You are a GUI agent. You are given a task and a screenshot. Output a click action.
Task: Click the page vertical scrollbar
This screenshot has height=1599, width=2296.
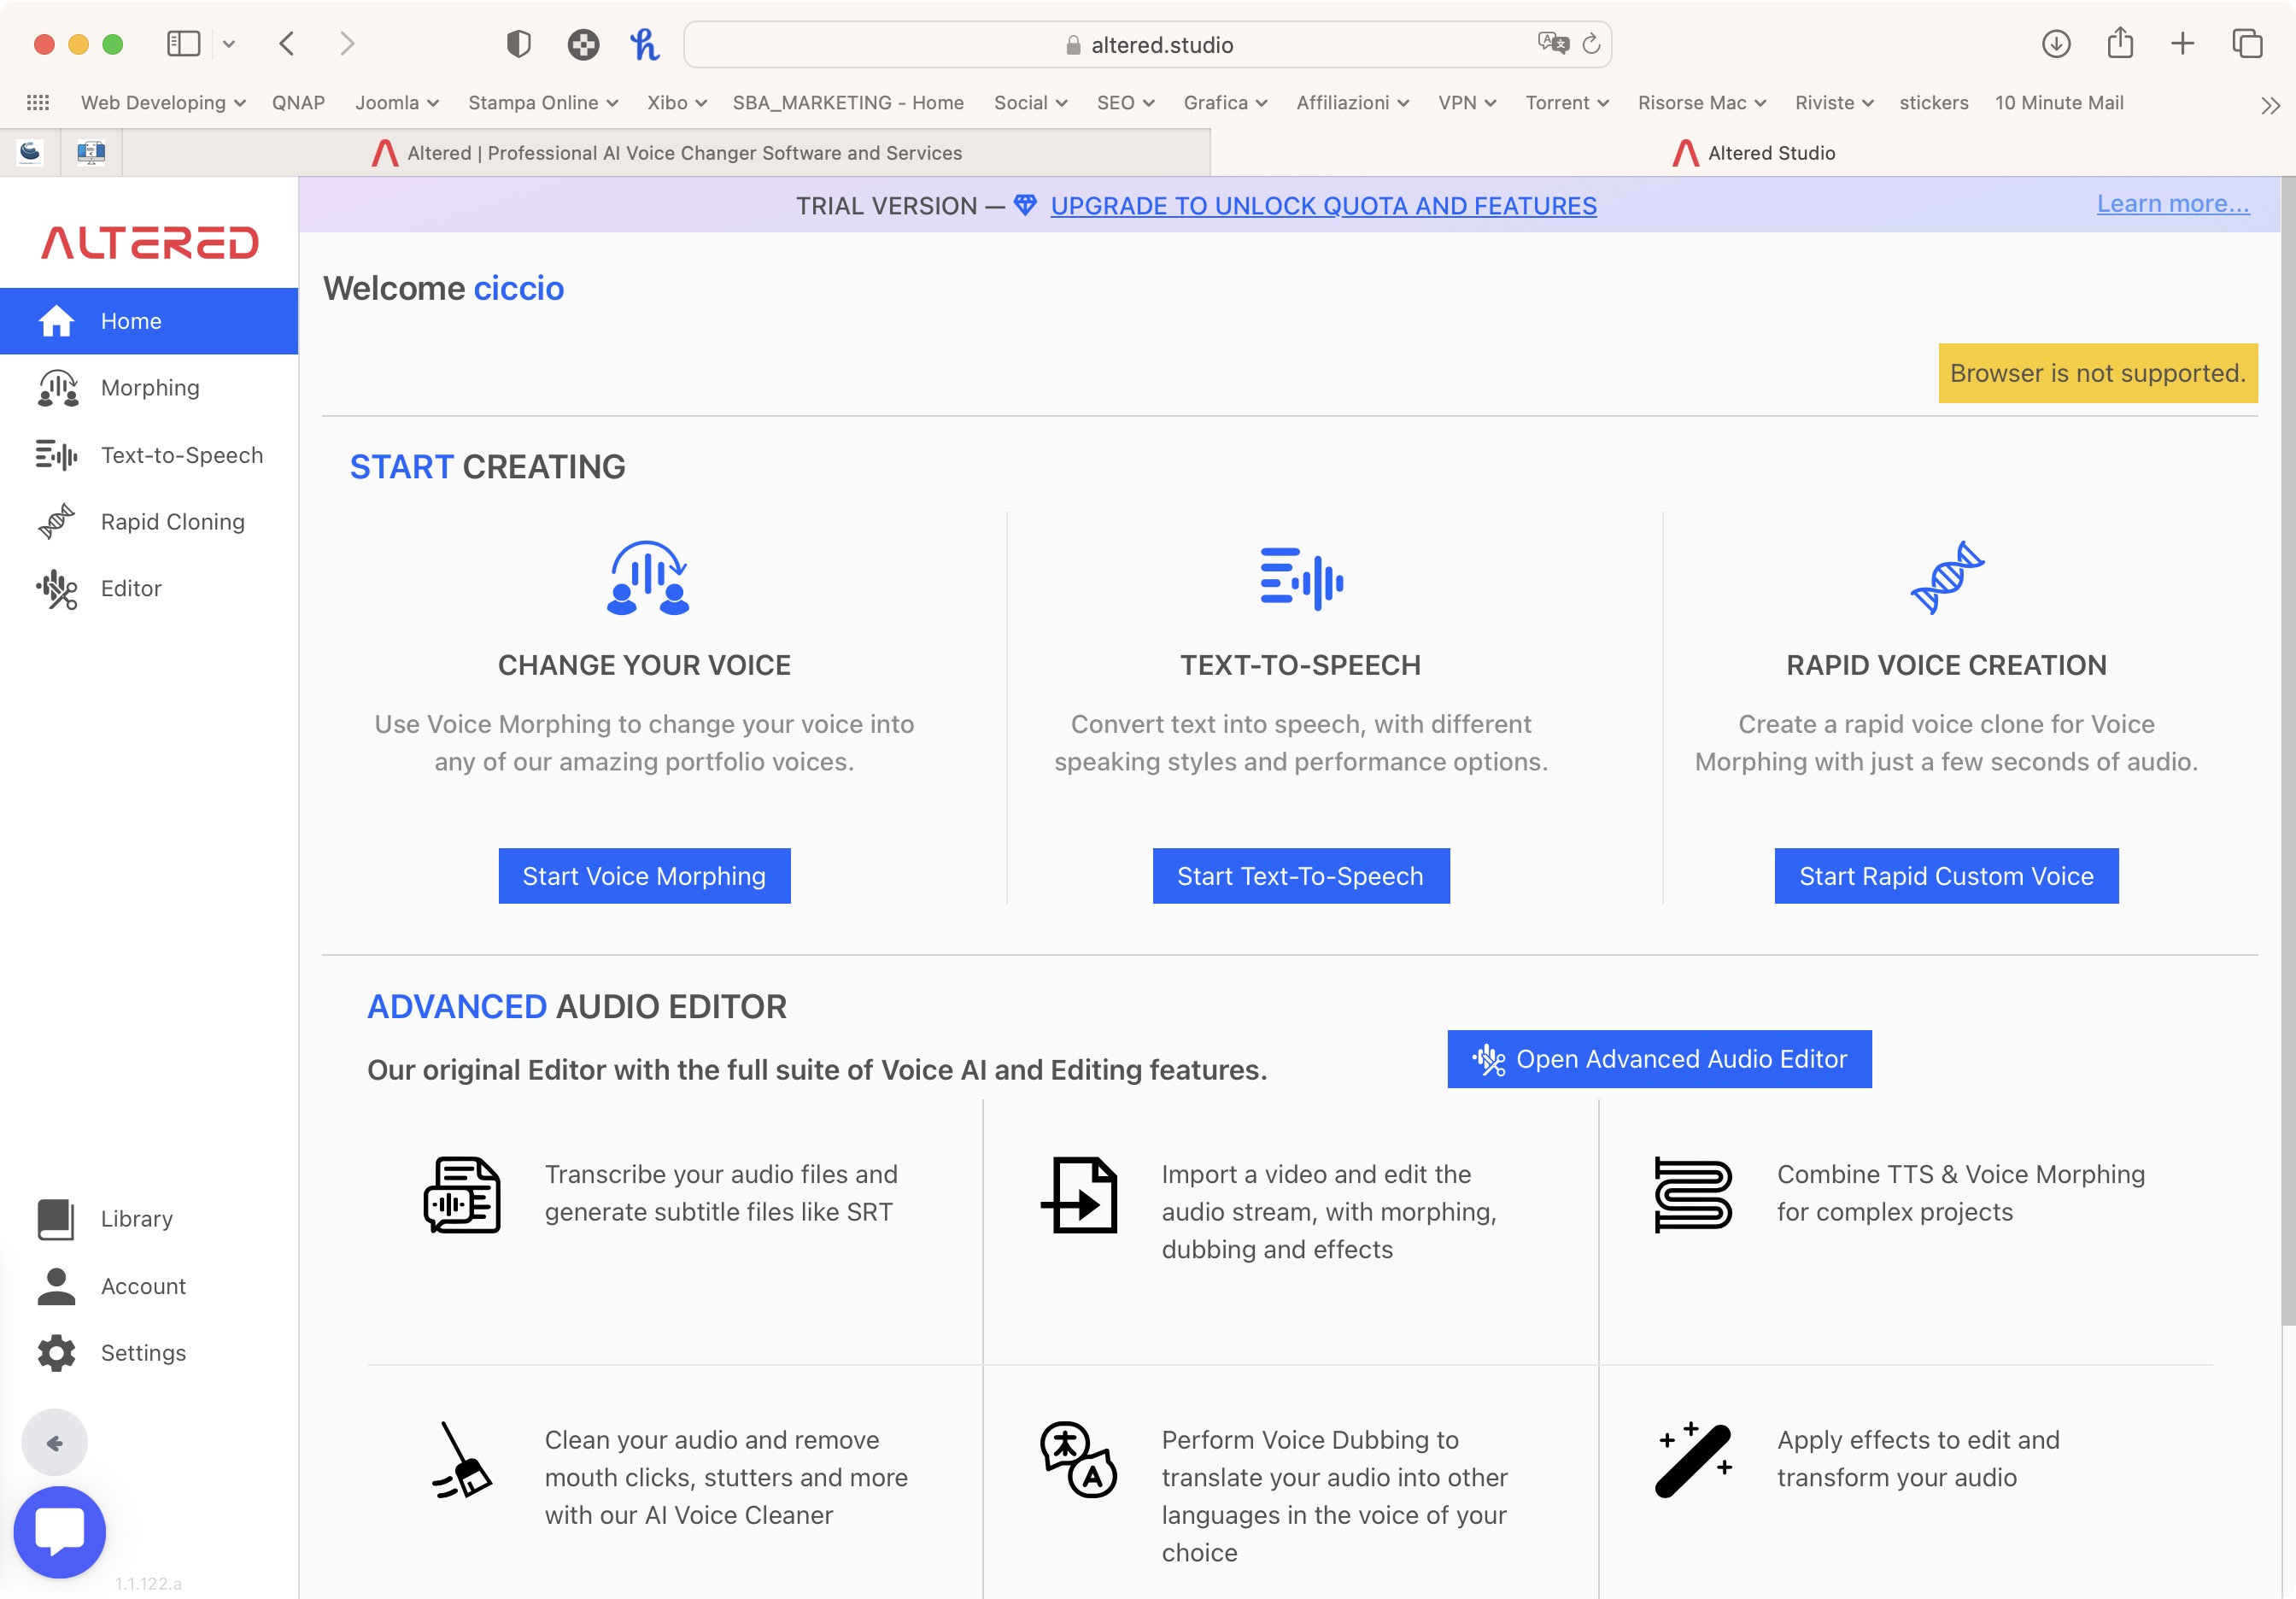coord(2288,750)
